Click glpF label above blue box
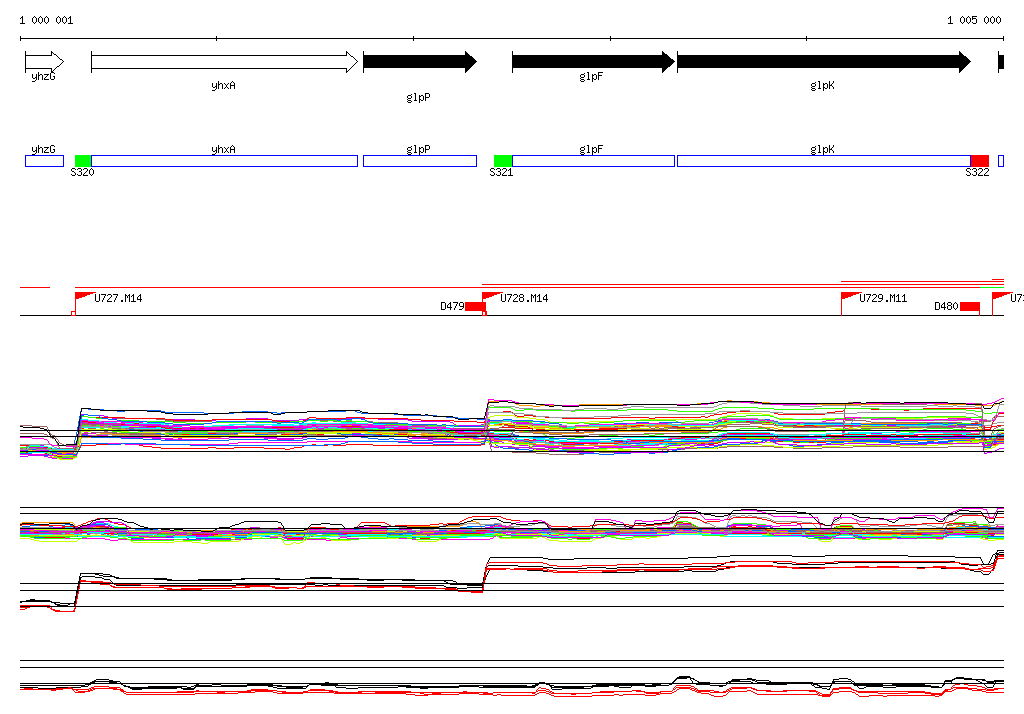The image size is (1024, 714). 591,150
